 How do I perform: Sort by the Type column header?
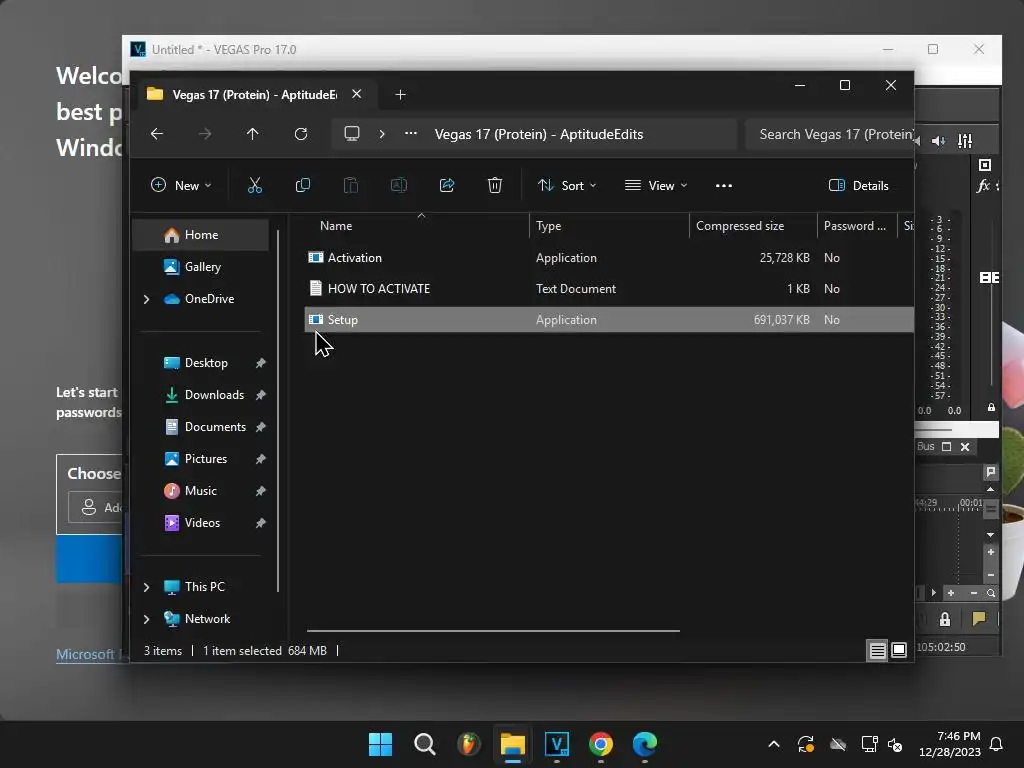(609, 226)
